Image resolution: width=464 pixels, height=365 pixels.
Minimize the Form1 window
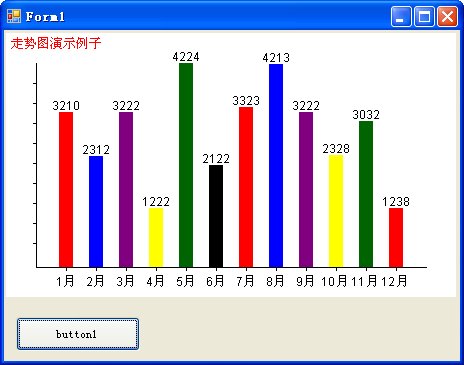click(401, 16)
